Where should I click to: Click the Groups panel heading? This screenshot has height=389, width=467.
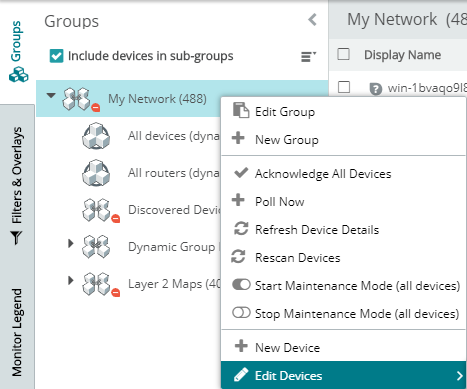click(72, 21)
